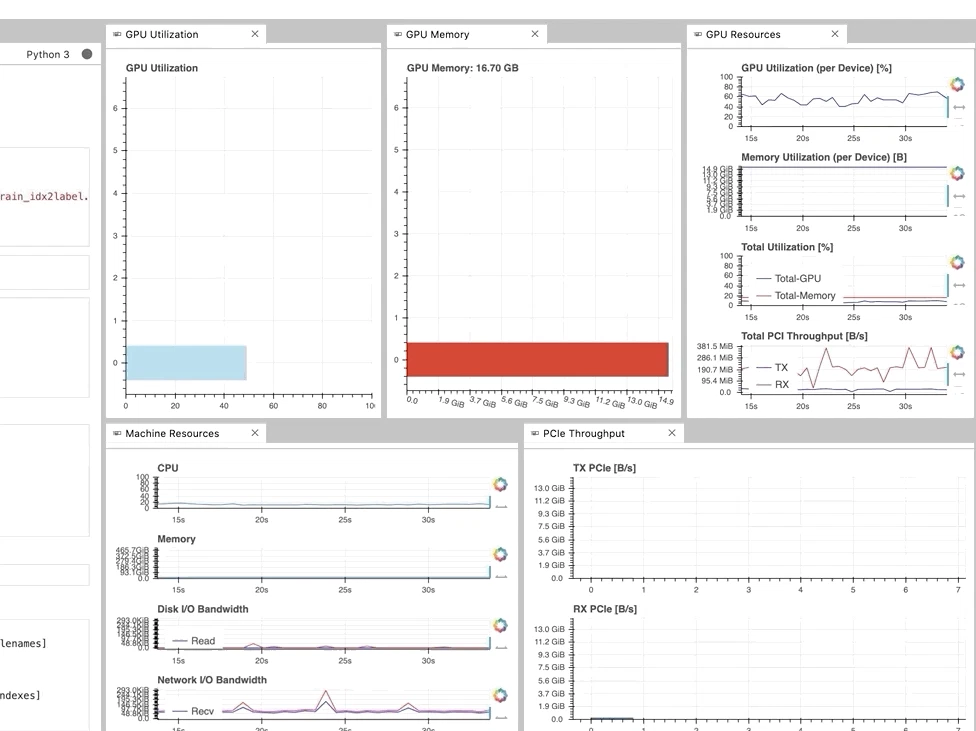Viewport: 976px width, 731px height.
Task: Click Bokeh logo beside the CPU chart
Action: (x=500, y=484)
